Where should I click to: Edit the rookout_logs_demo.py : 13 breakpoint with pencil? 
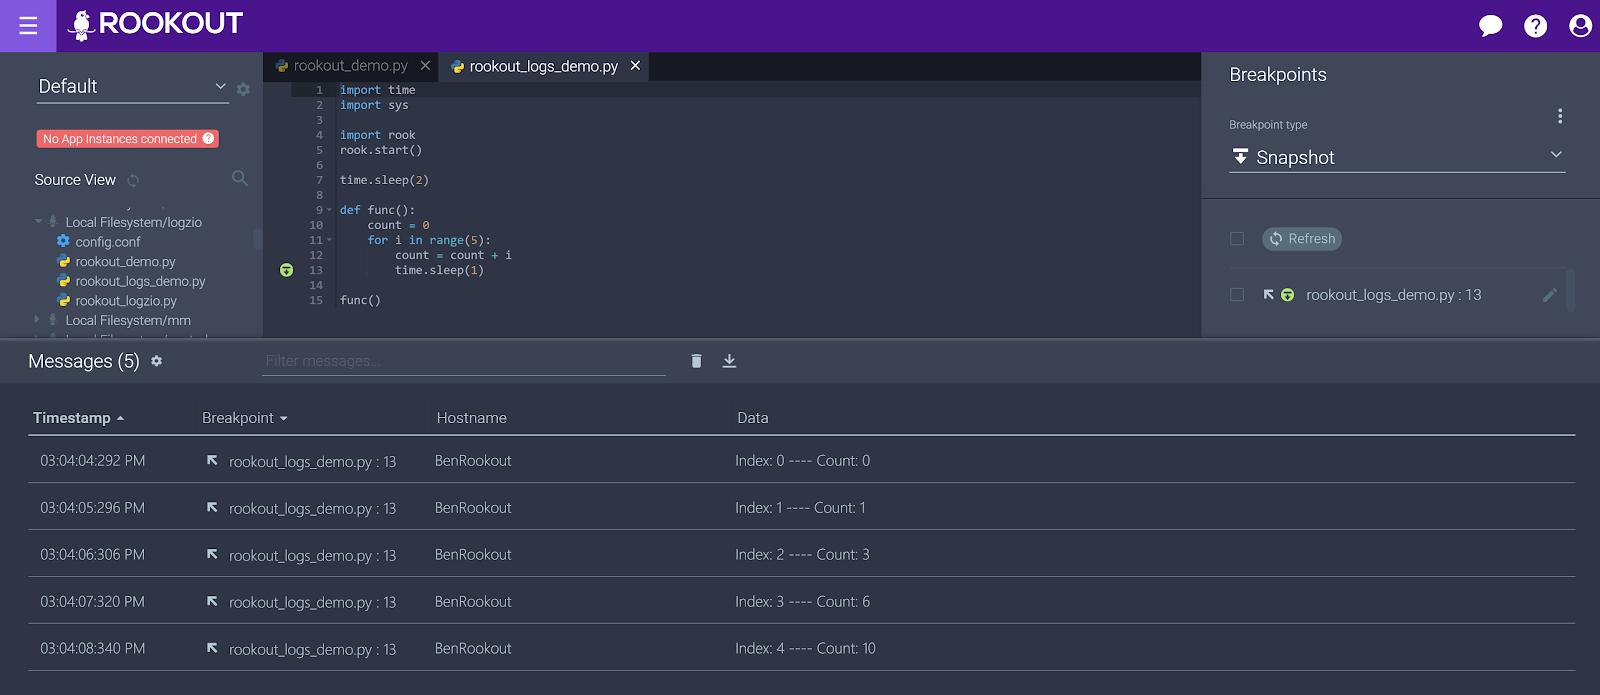pyautogui.click(x=1550, y=295)
